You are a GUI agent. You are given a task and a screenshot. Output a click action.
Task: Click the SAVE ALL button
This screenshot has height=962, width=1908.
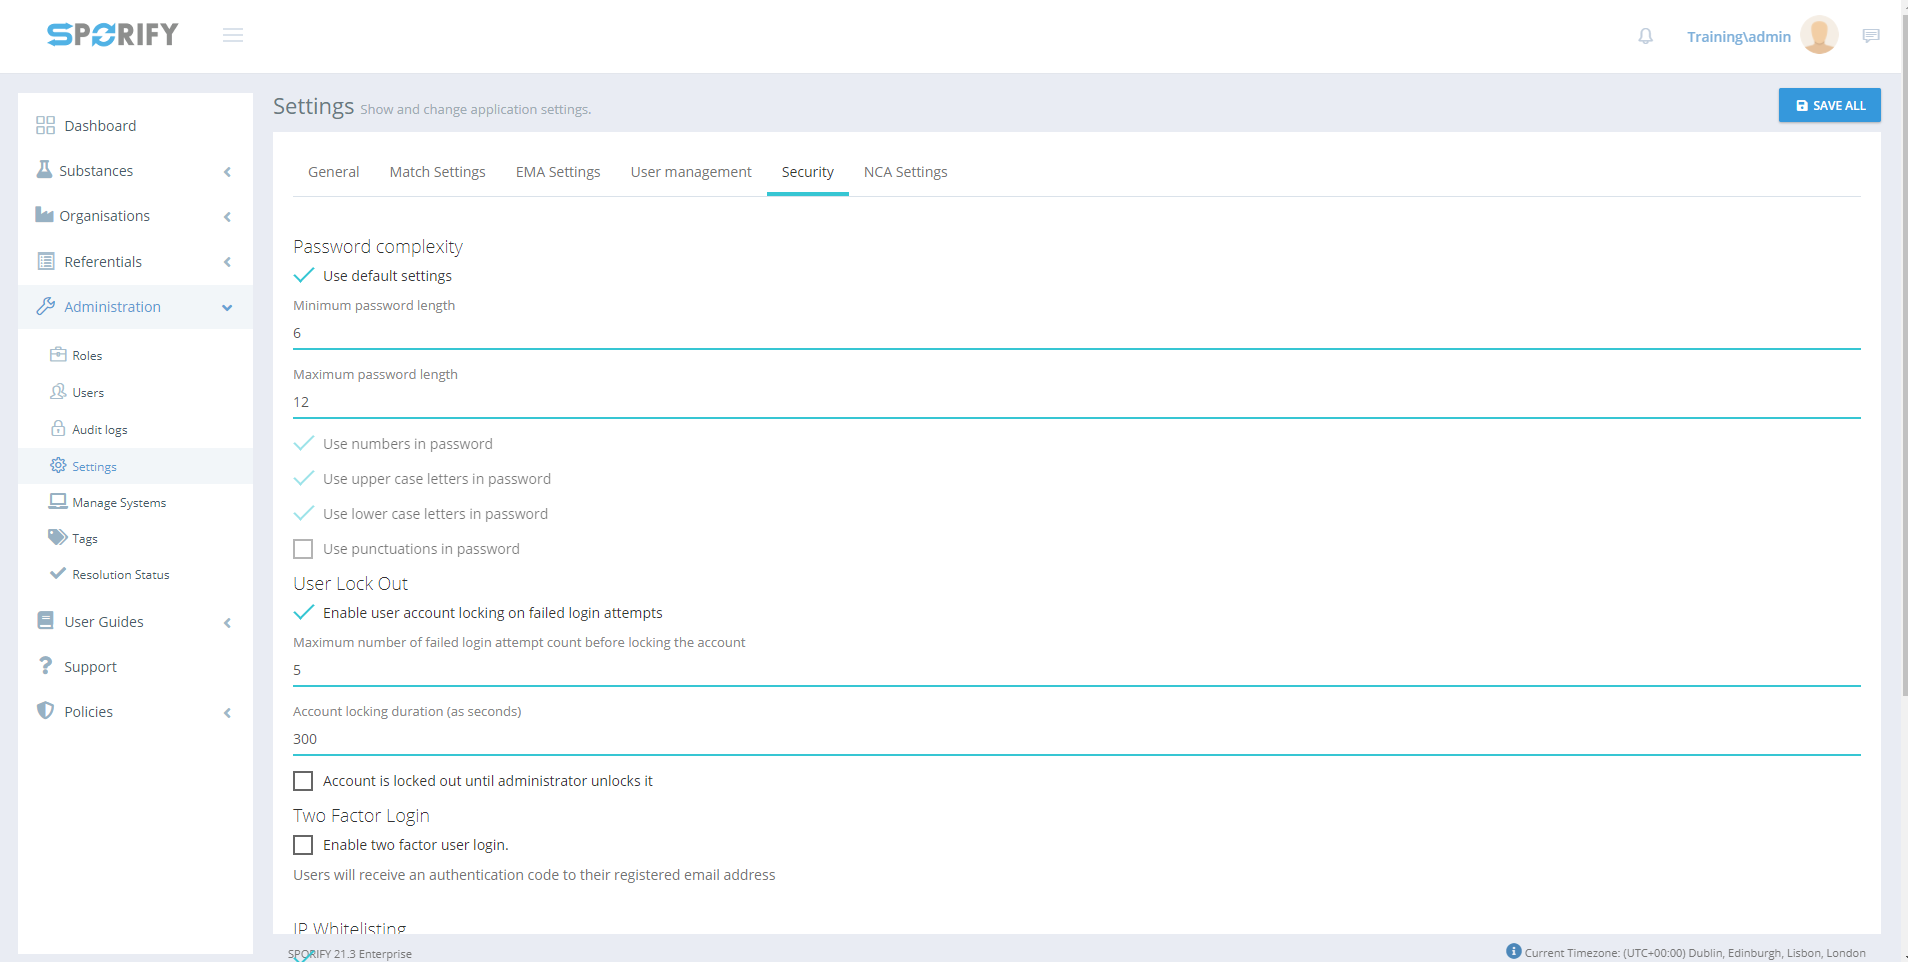(x=1829, y=105)
